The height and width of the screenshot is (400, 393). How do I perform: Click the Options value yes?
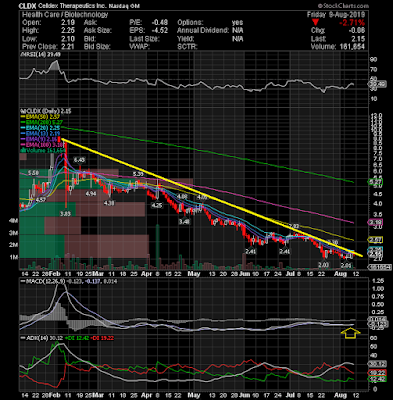[237, 23]
